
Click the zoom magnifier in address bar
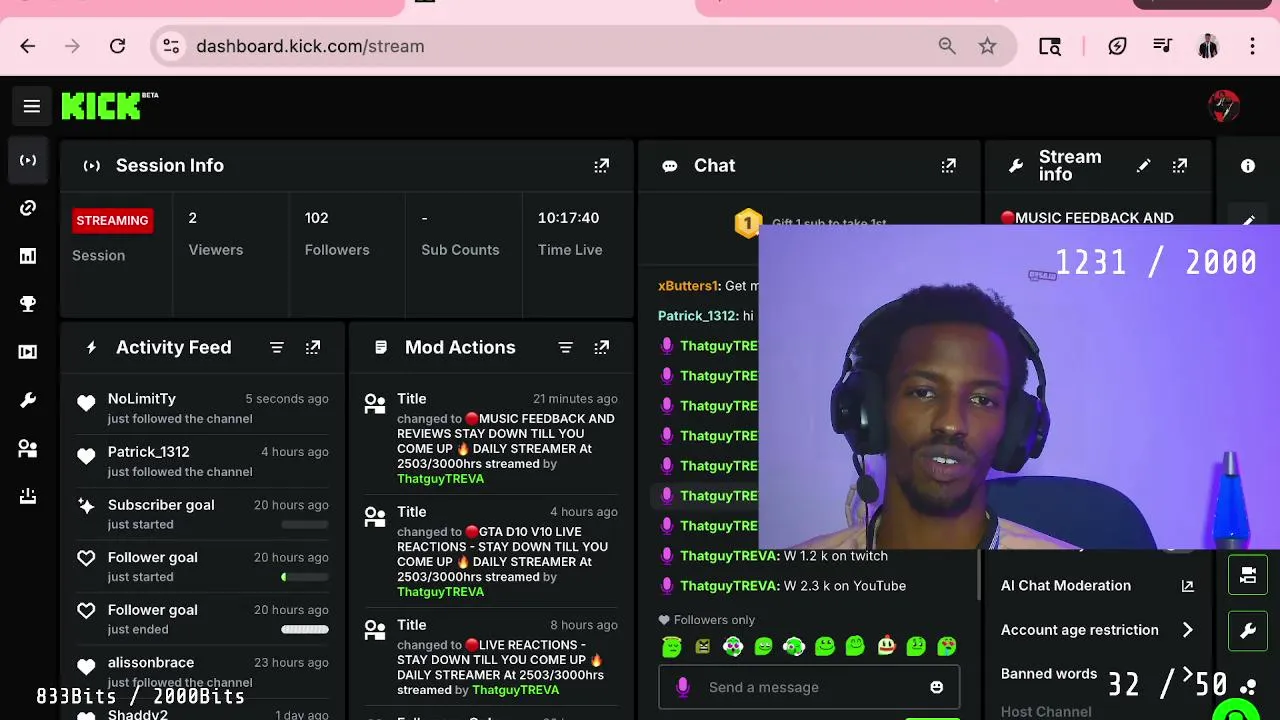(947, 46)
